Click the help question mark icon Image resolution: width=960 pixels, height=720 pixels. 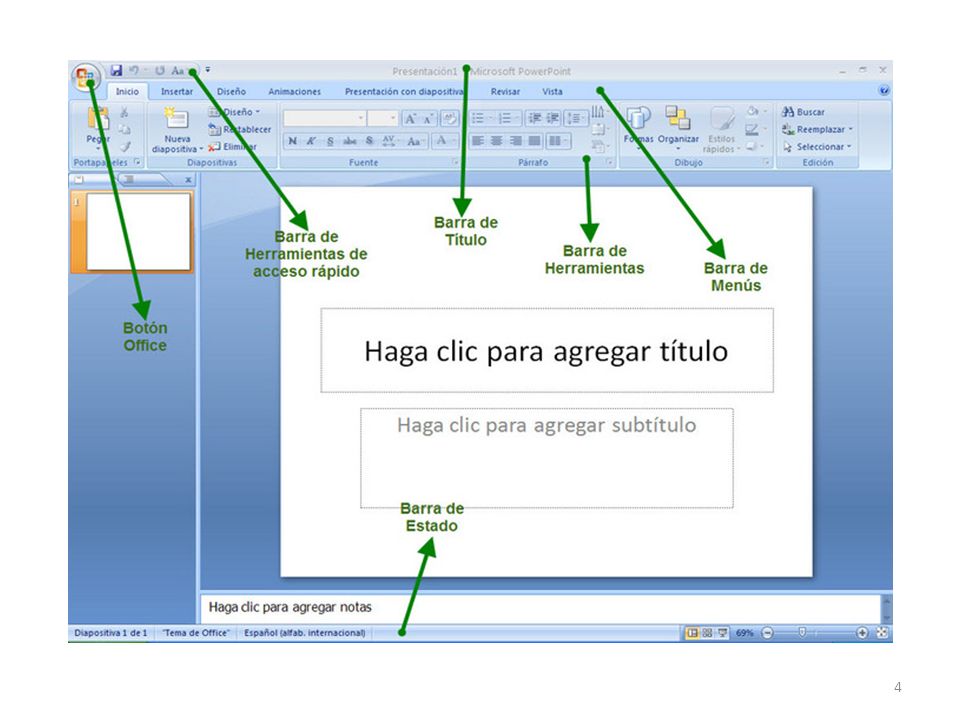(884, 91)
